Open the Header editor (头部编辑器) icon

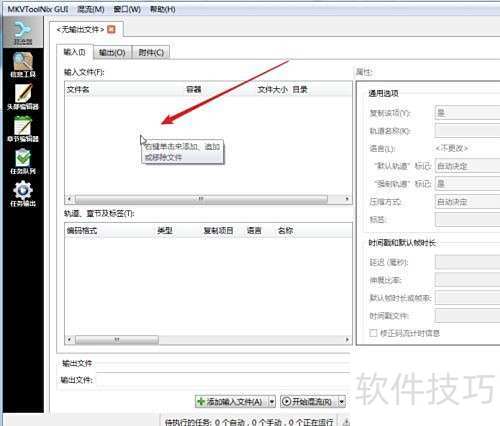23,97
